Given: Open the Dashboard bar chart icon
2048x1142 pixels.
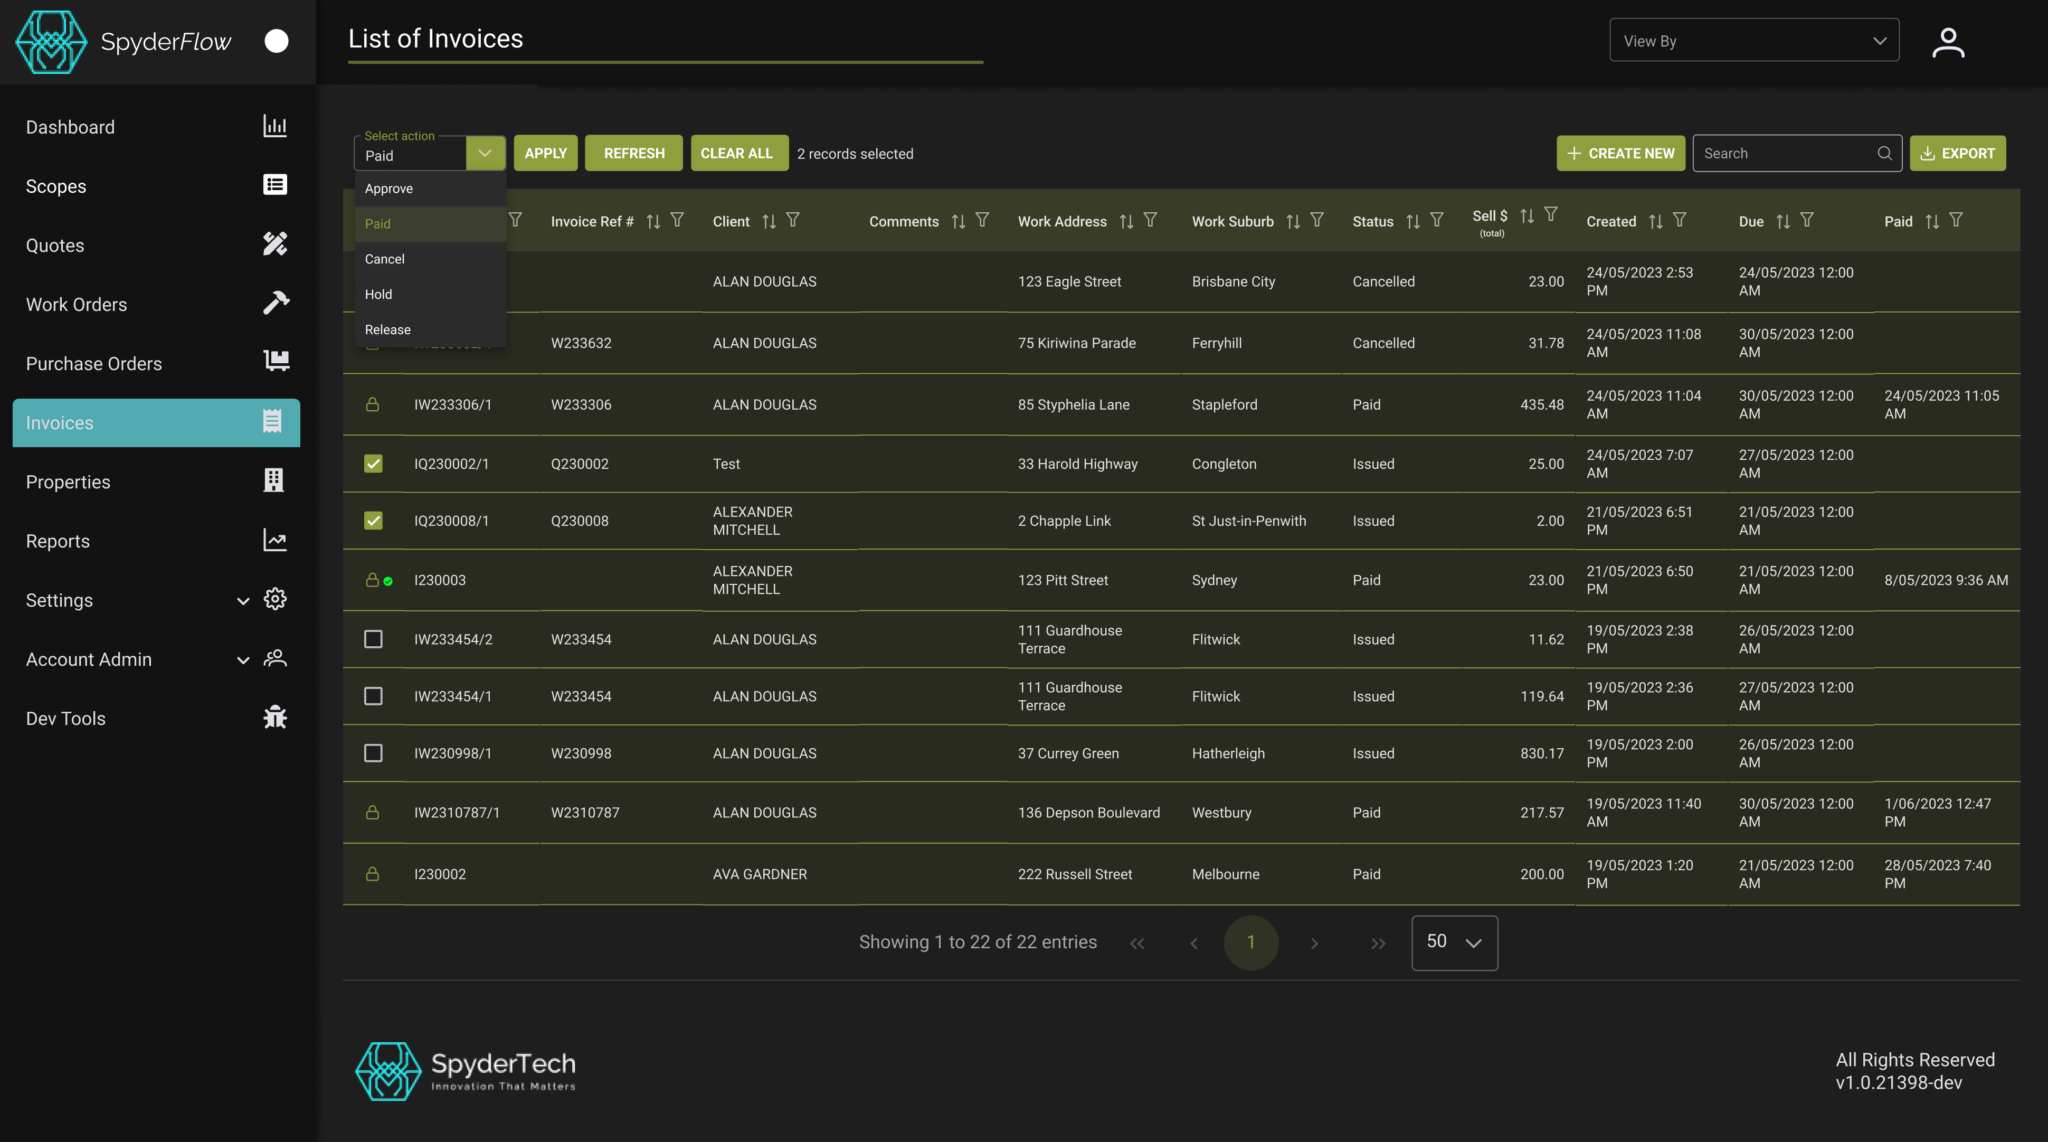Looking at the screenshot, I should 275,126.
